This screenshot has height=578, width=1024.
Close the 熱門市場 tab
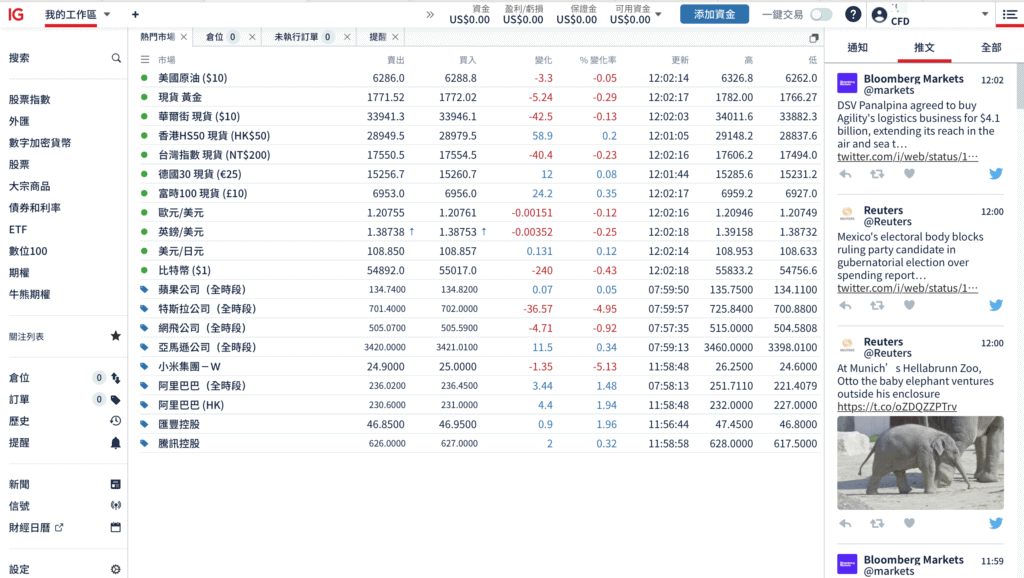(184, 37)
